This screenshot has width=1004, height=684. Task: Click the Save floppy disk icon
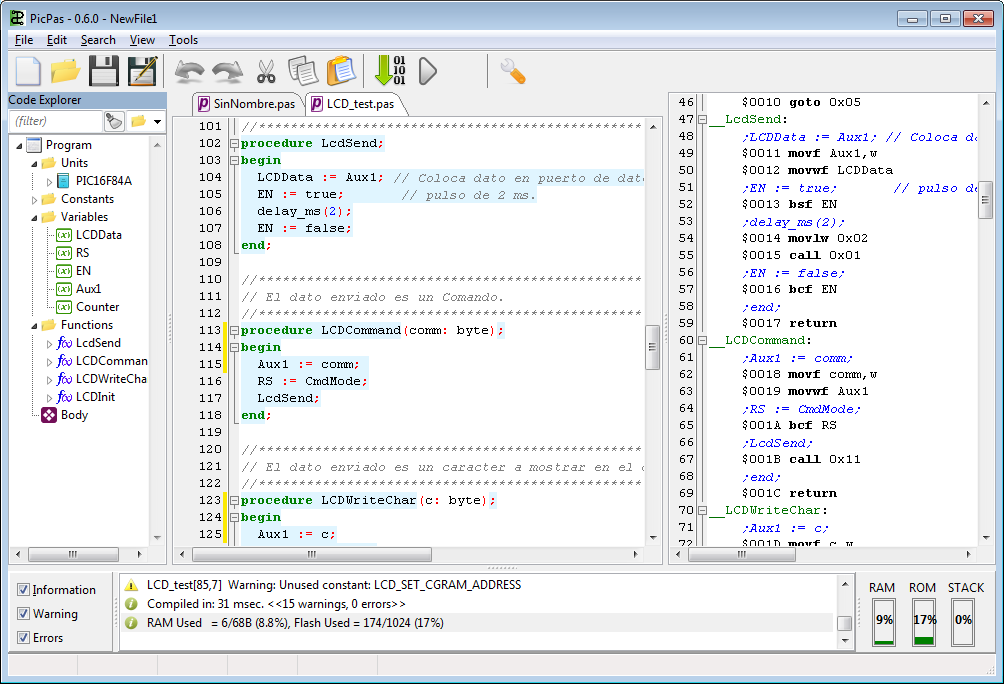pyautogui.click(x=103, y=71)
